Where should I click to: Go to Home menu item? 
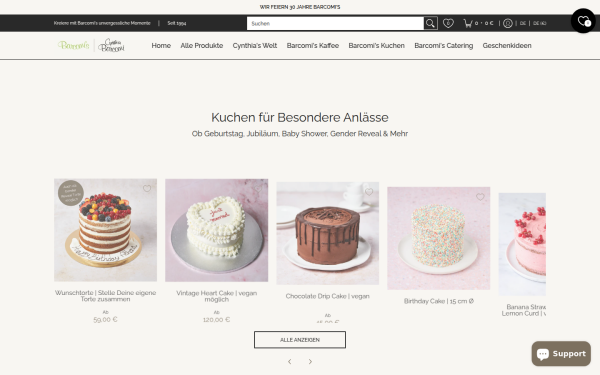[x=161, y=46]
